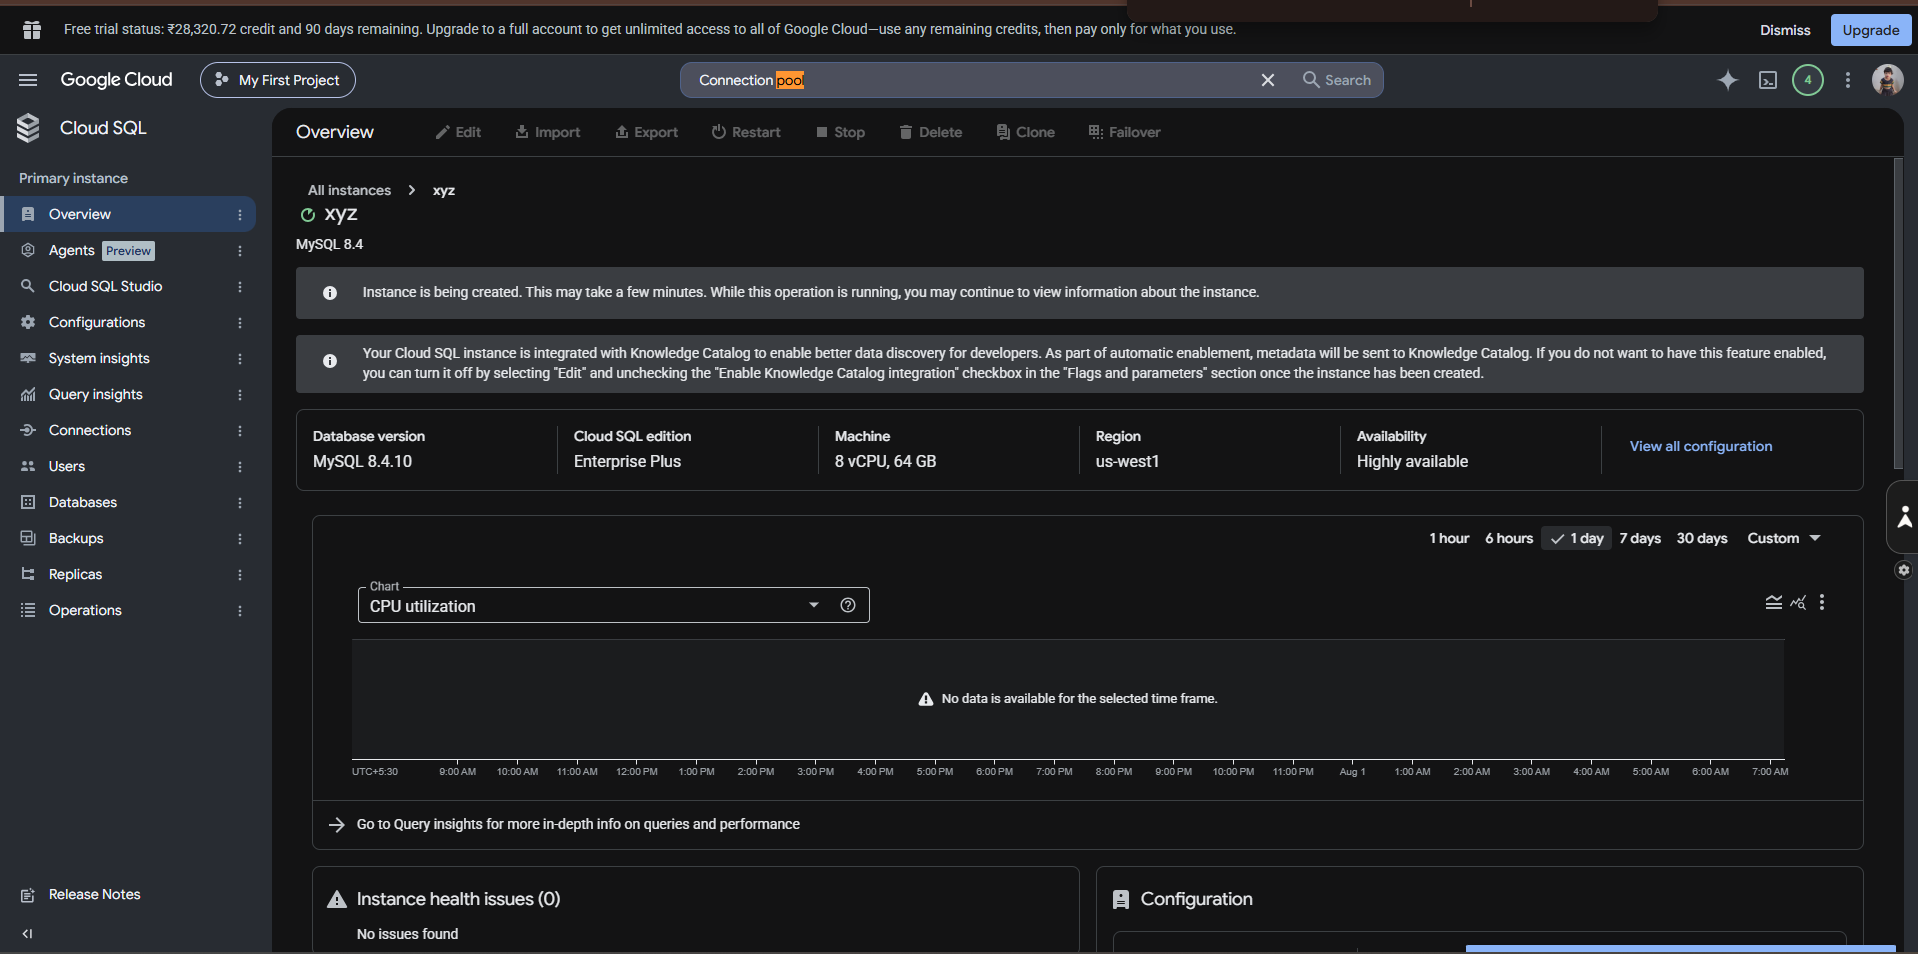This screenshot has height=954, width=1918.
Task: Activate Cloud Shell terminal icon
Action: [1768, 80]
